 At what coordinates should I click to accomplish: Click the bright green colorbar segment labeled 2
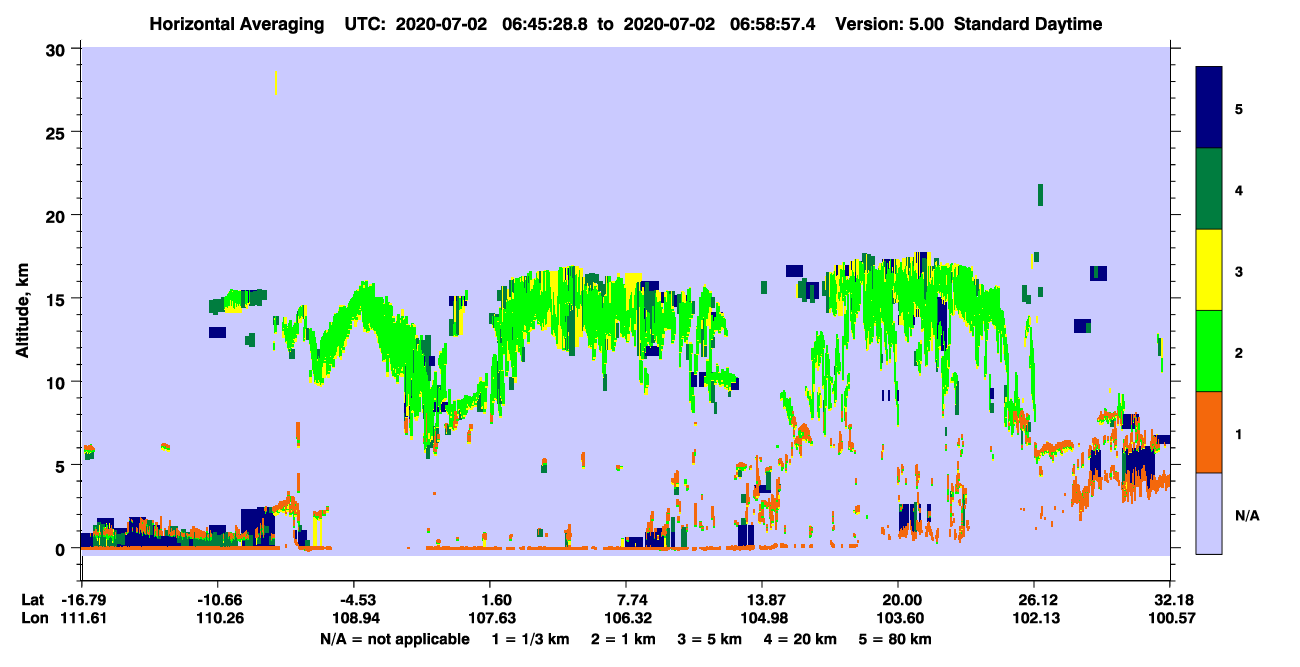point(1209,351)
